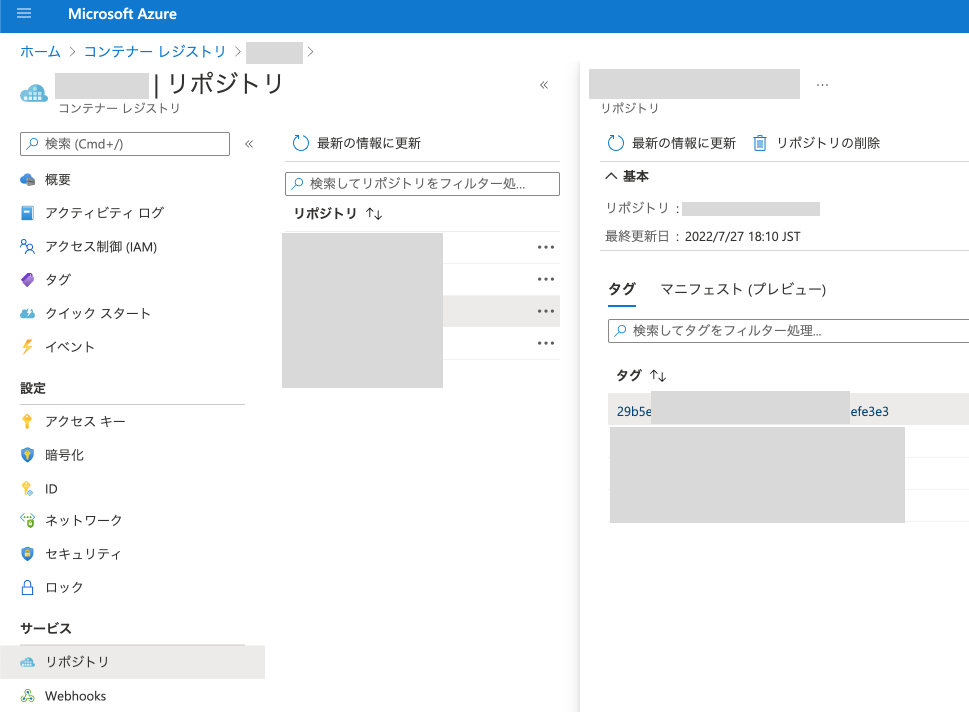Open the tag starting with 29b5e
Image resolution: width=969 pixels, height=712 pixels.
tap(753, 412)
